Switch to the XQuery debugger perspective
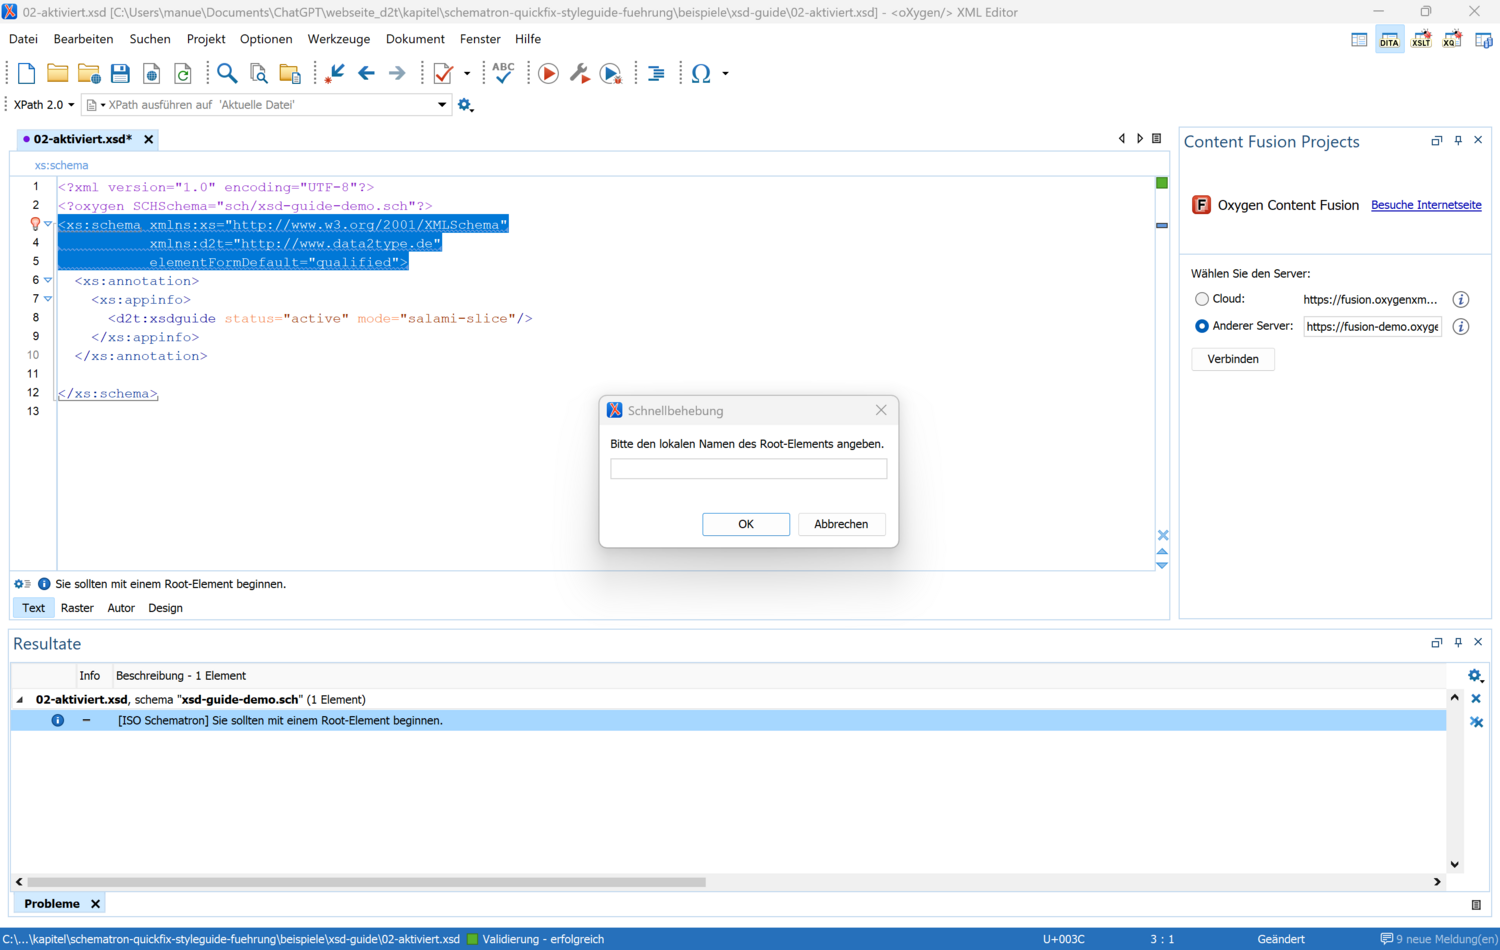The width and height of the screenshot is (1500, 950). tap(1452, 40)
